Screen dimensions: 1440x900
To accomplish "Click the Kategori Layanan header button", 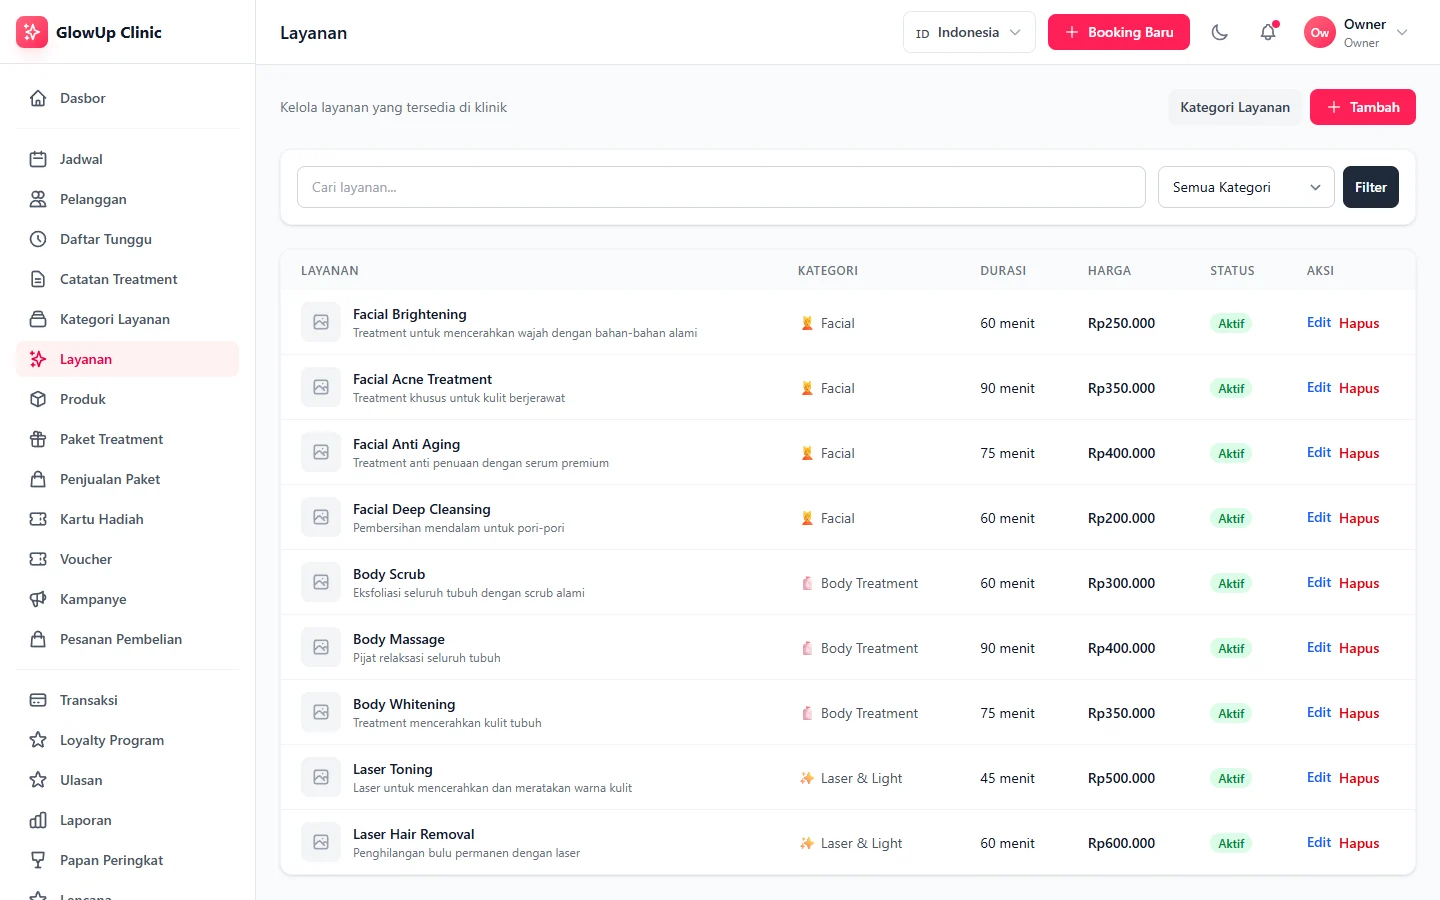I will [x=1235, y=107].
